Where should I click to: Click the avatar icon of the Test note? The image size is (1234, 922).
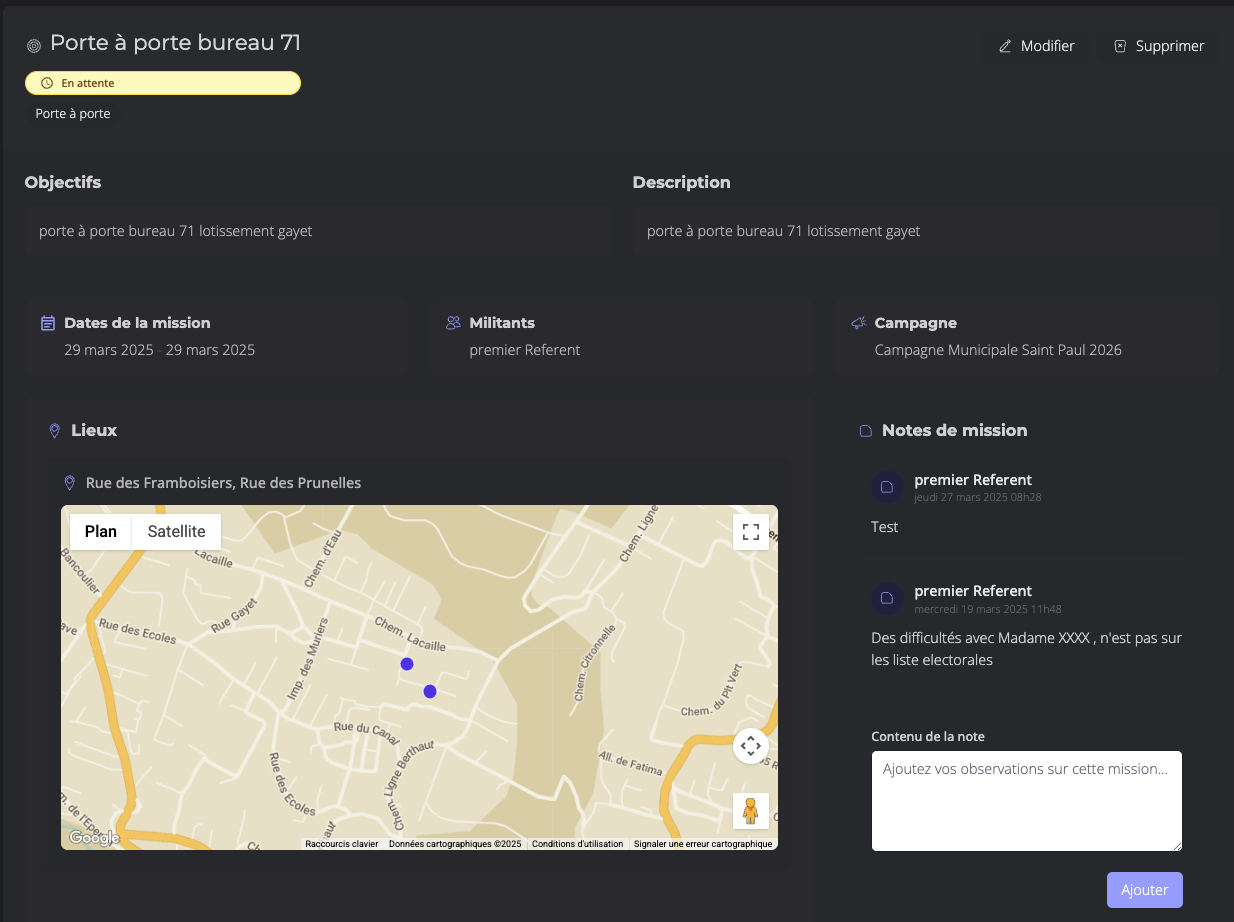(887, 487)
